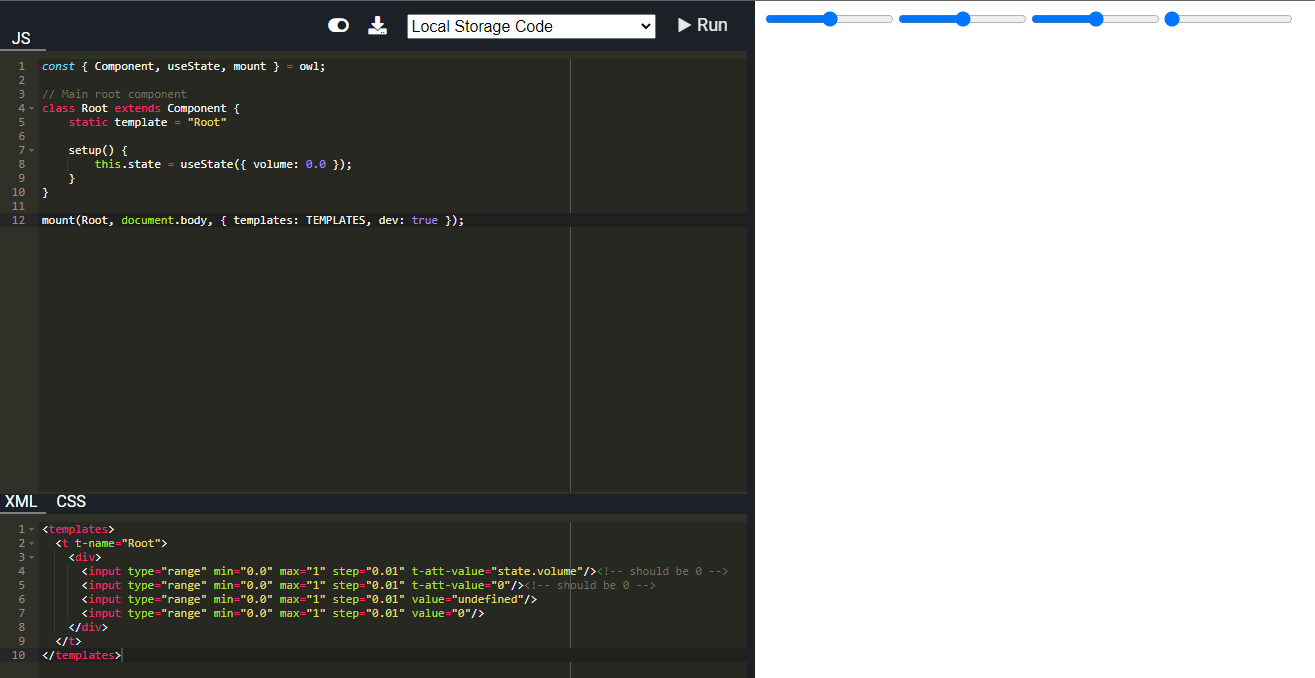Image resolution: width=1315 pixels, height=678 pixels.
Task: Click the download code icon
Action: [378, 25]
